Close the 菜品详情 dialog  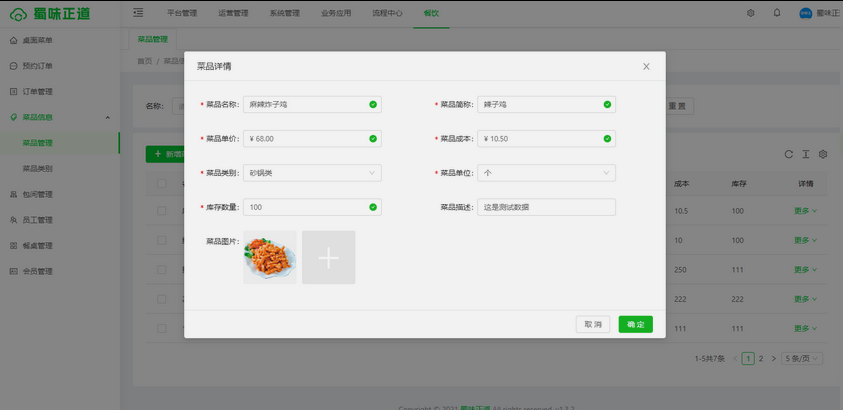pos(646,67)
